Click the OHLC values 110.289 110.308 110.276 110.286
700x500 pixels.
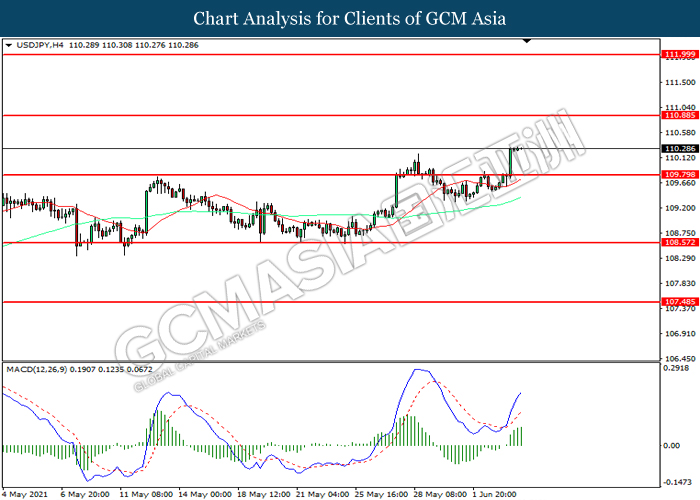click(134, 45)
